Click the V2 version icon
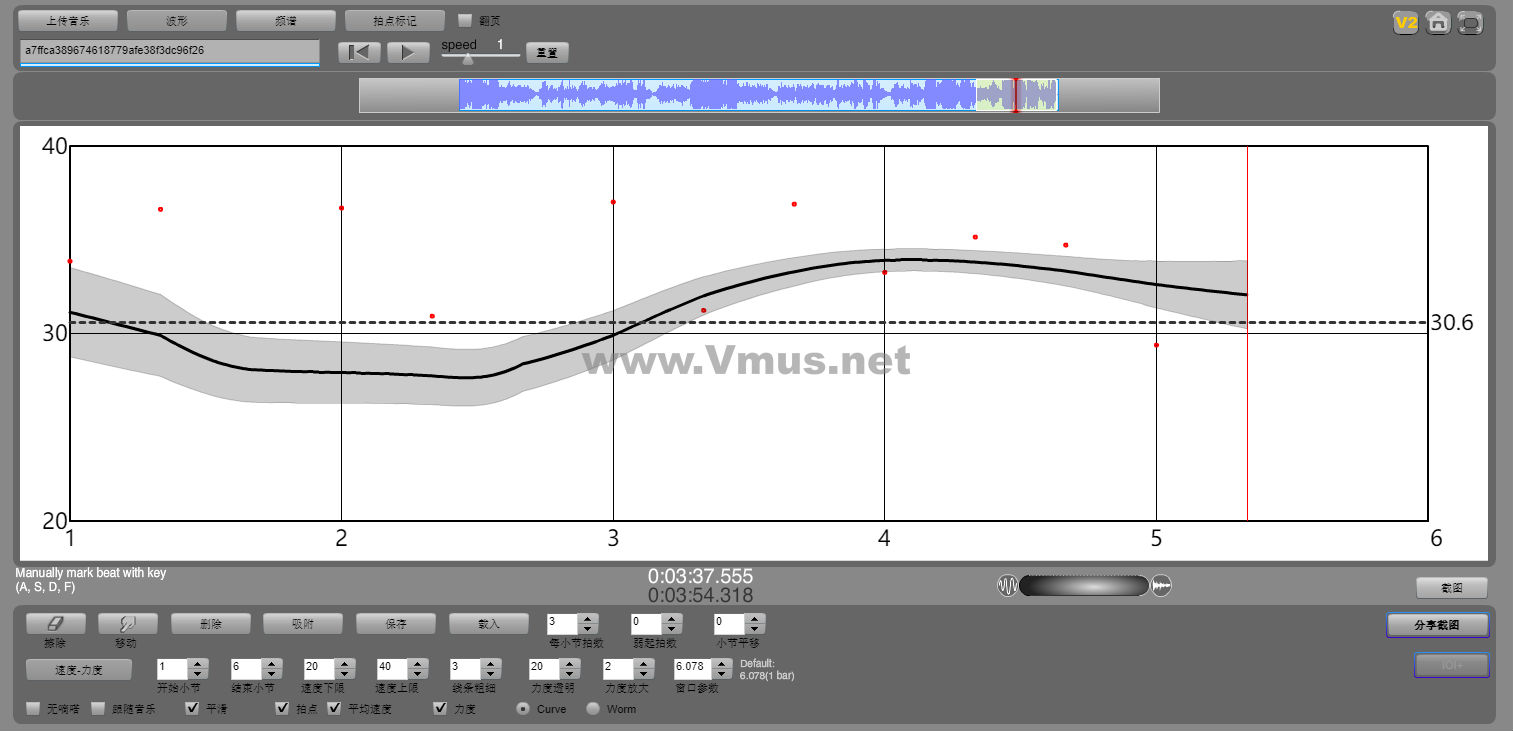Image resolution: width=1513 pixels, height=731 pixels. (1406, 23)
